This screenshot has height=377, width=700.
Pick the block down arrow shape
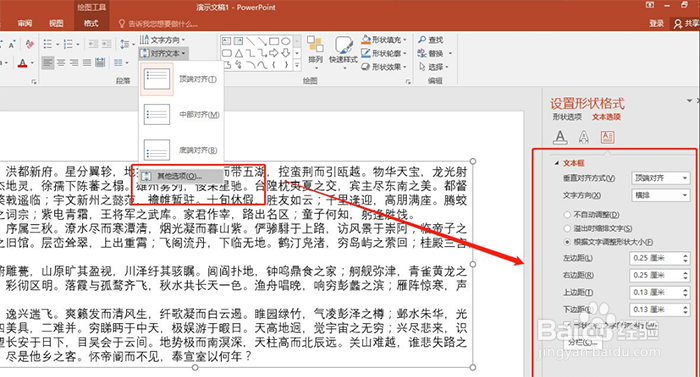point(285,53)
